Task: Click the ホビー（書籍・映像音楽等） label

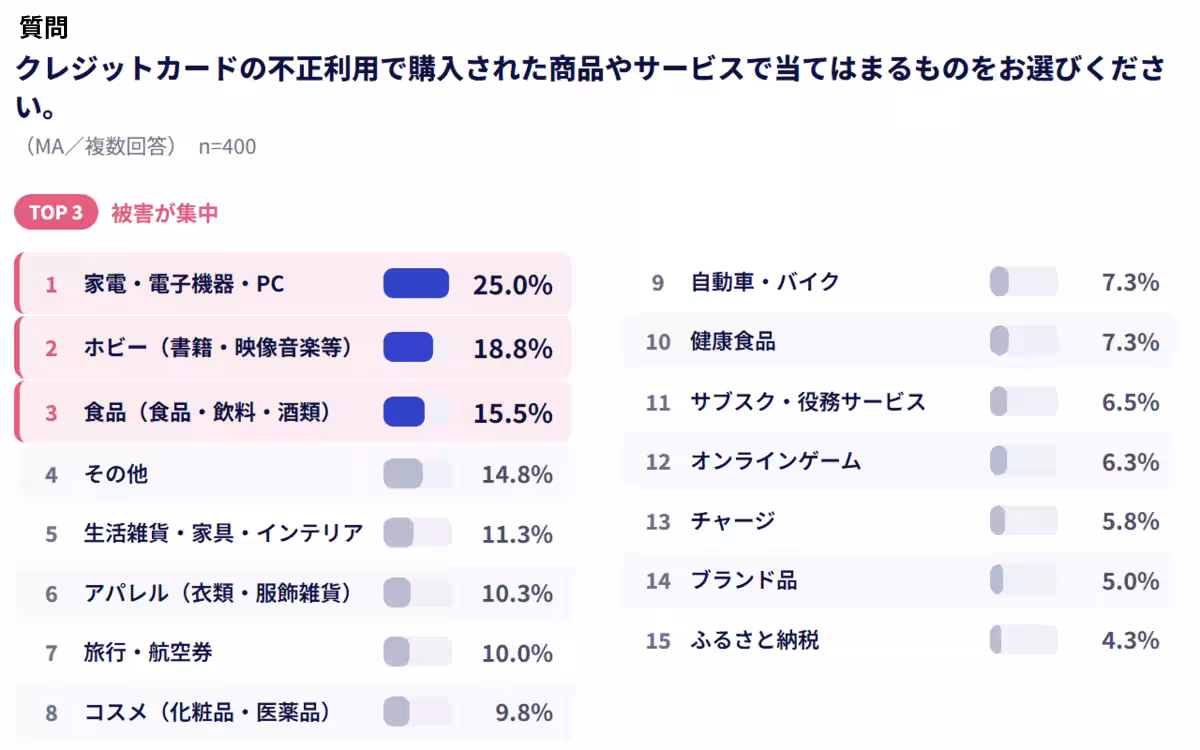Action: 219,348
